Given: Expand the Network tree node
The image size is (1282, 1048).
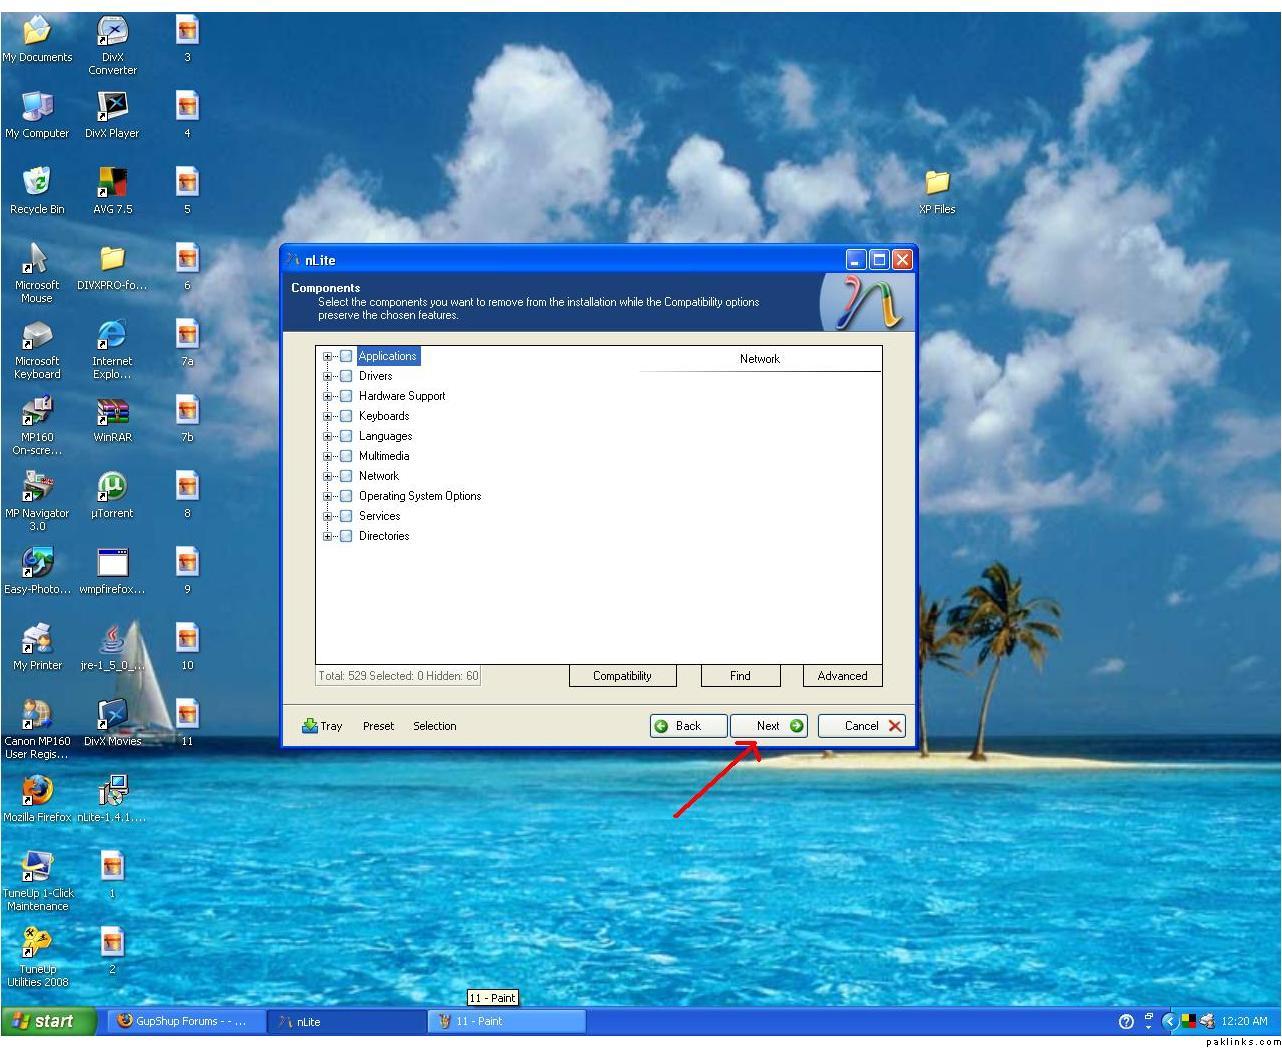Looking at the screenshot, I should click(x=327, y=476).
